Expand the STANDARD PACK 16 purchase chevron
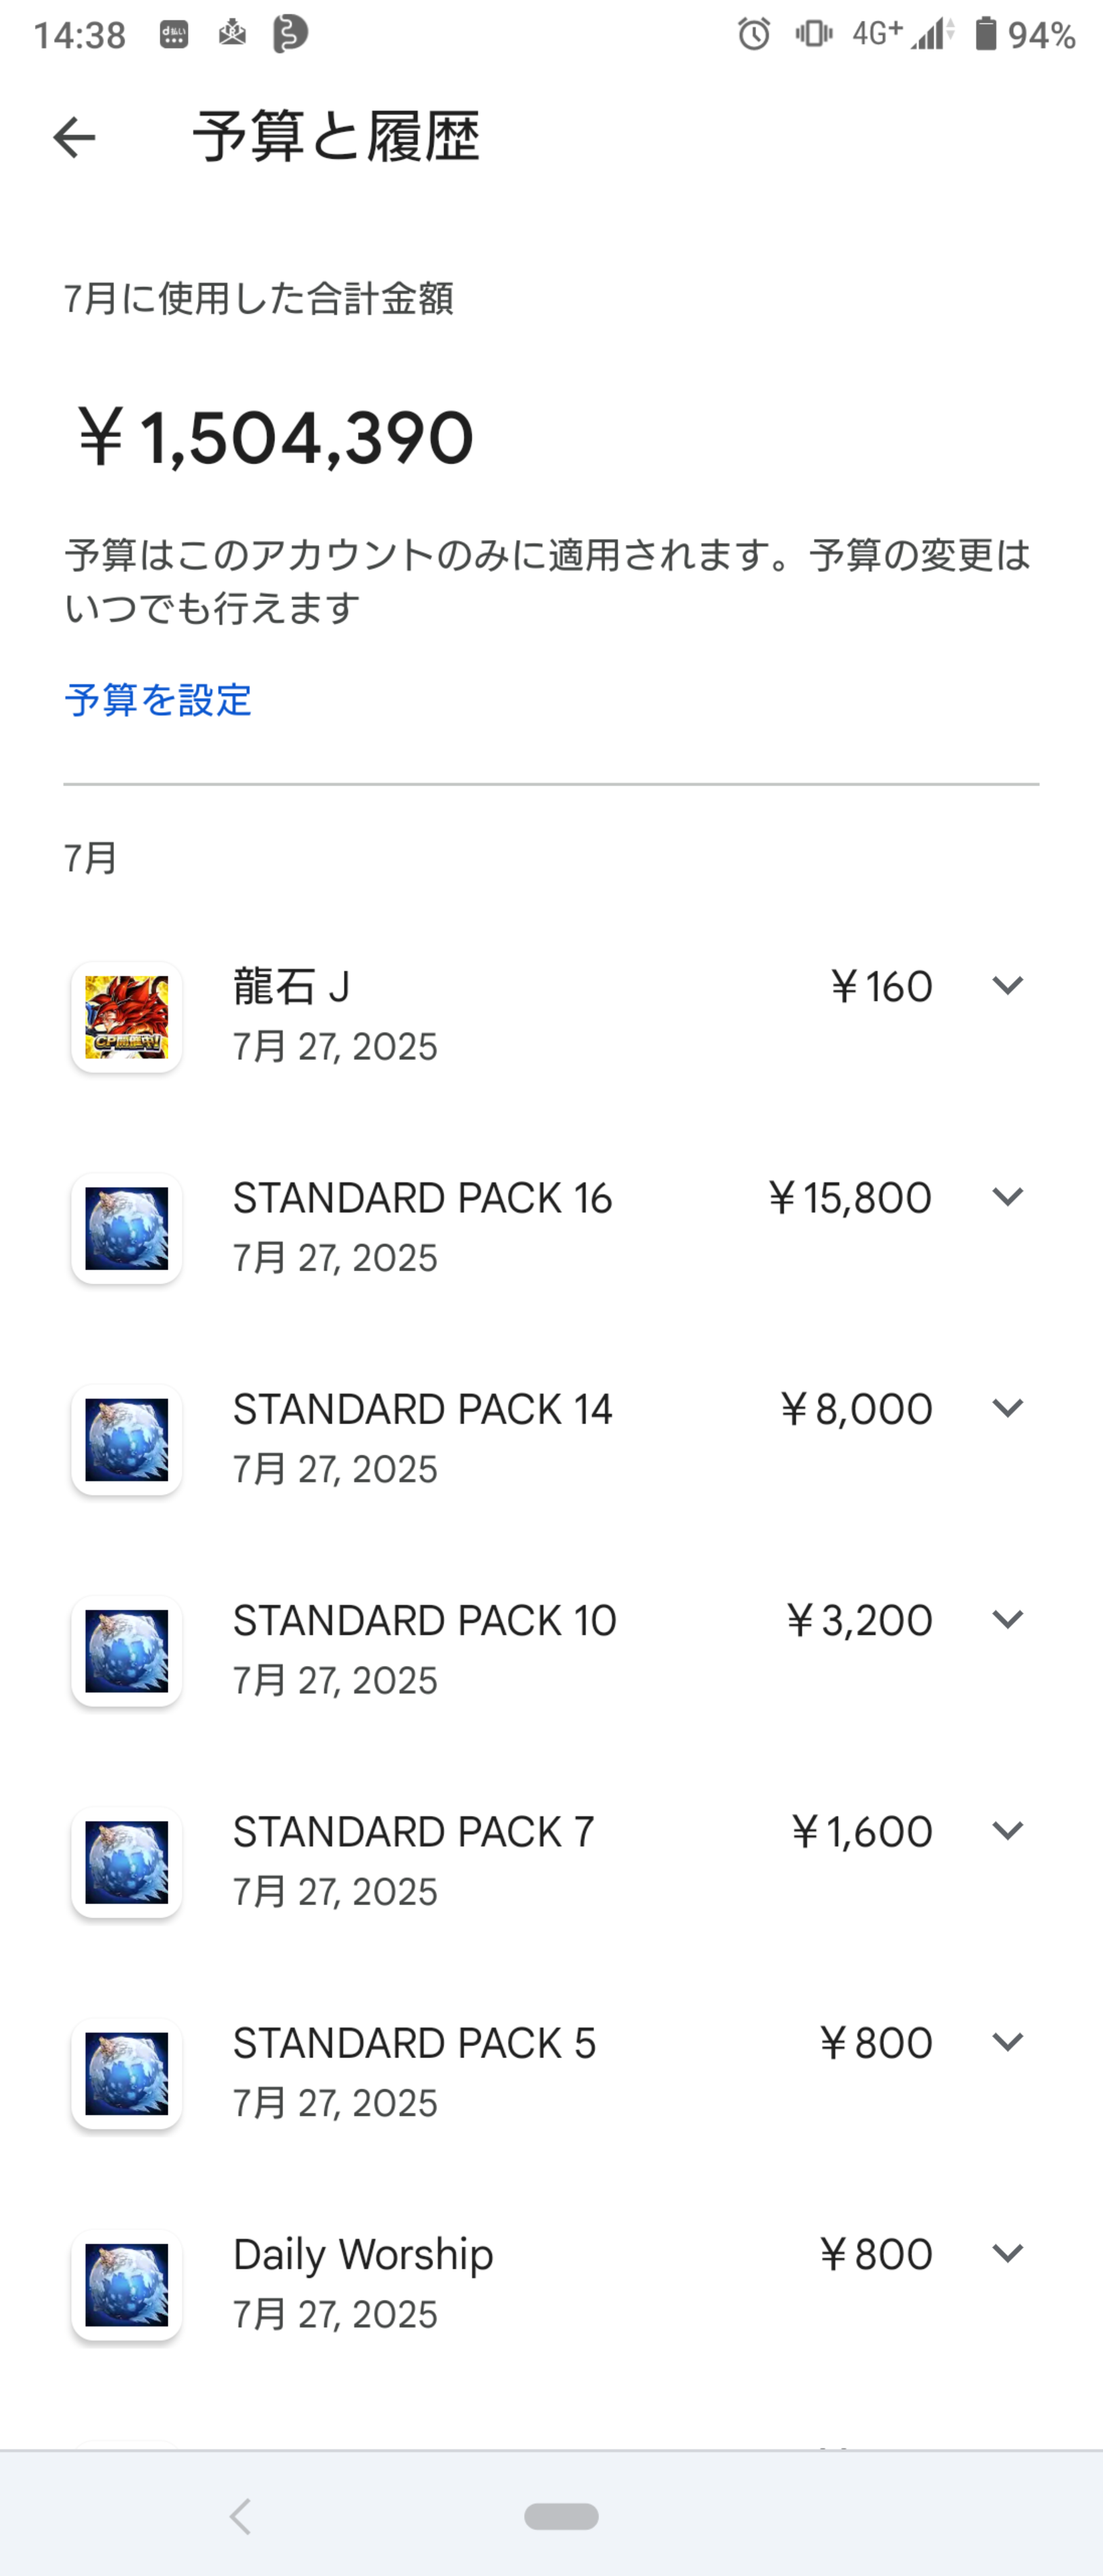 [x=1007, y=1197]
